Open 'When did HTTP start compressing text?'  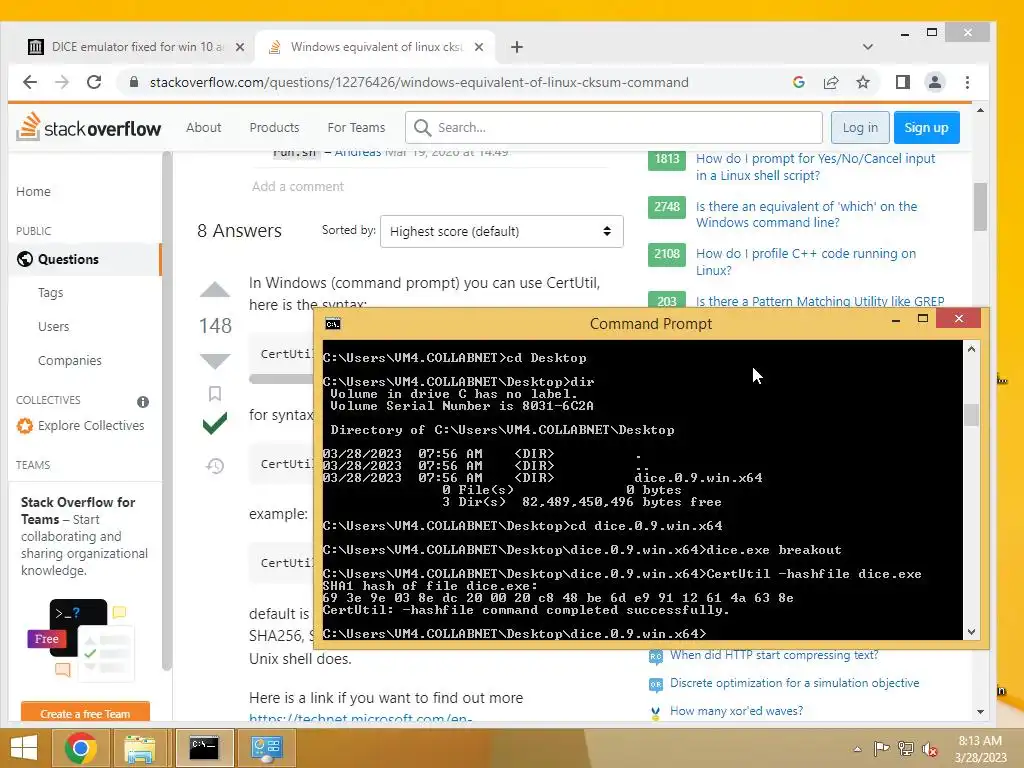(x=774, y=655)
